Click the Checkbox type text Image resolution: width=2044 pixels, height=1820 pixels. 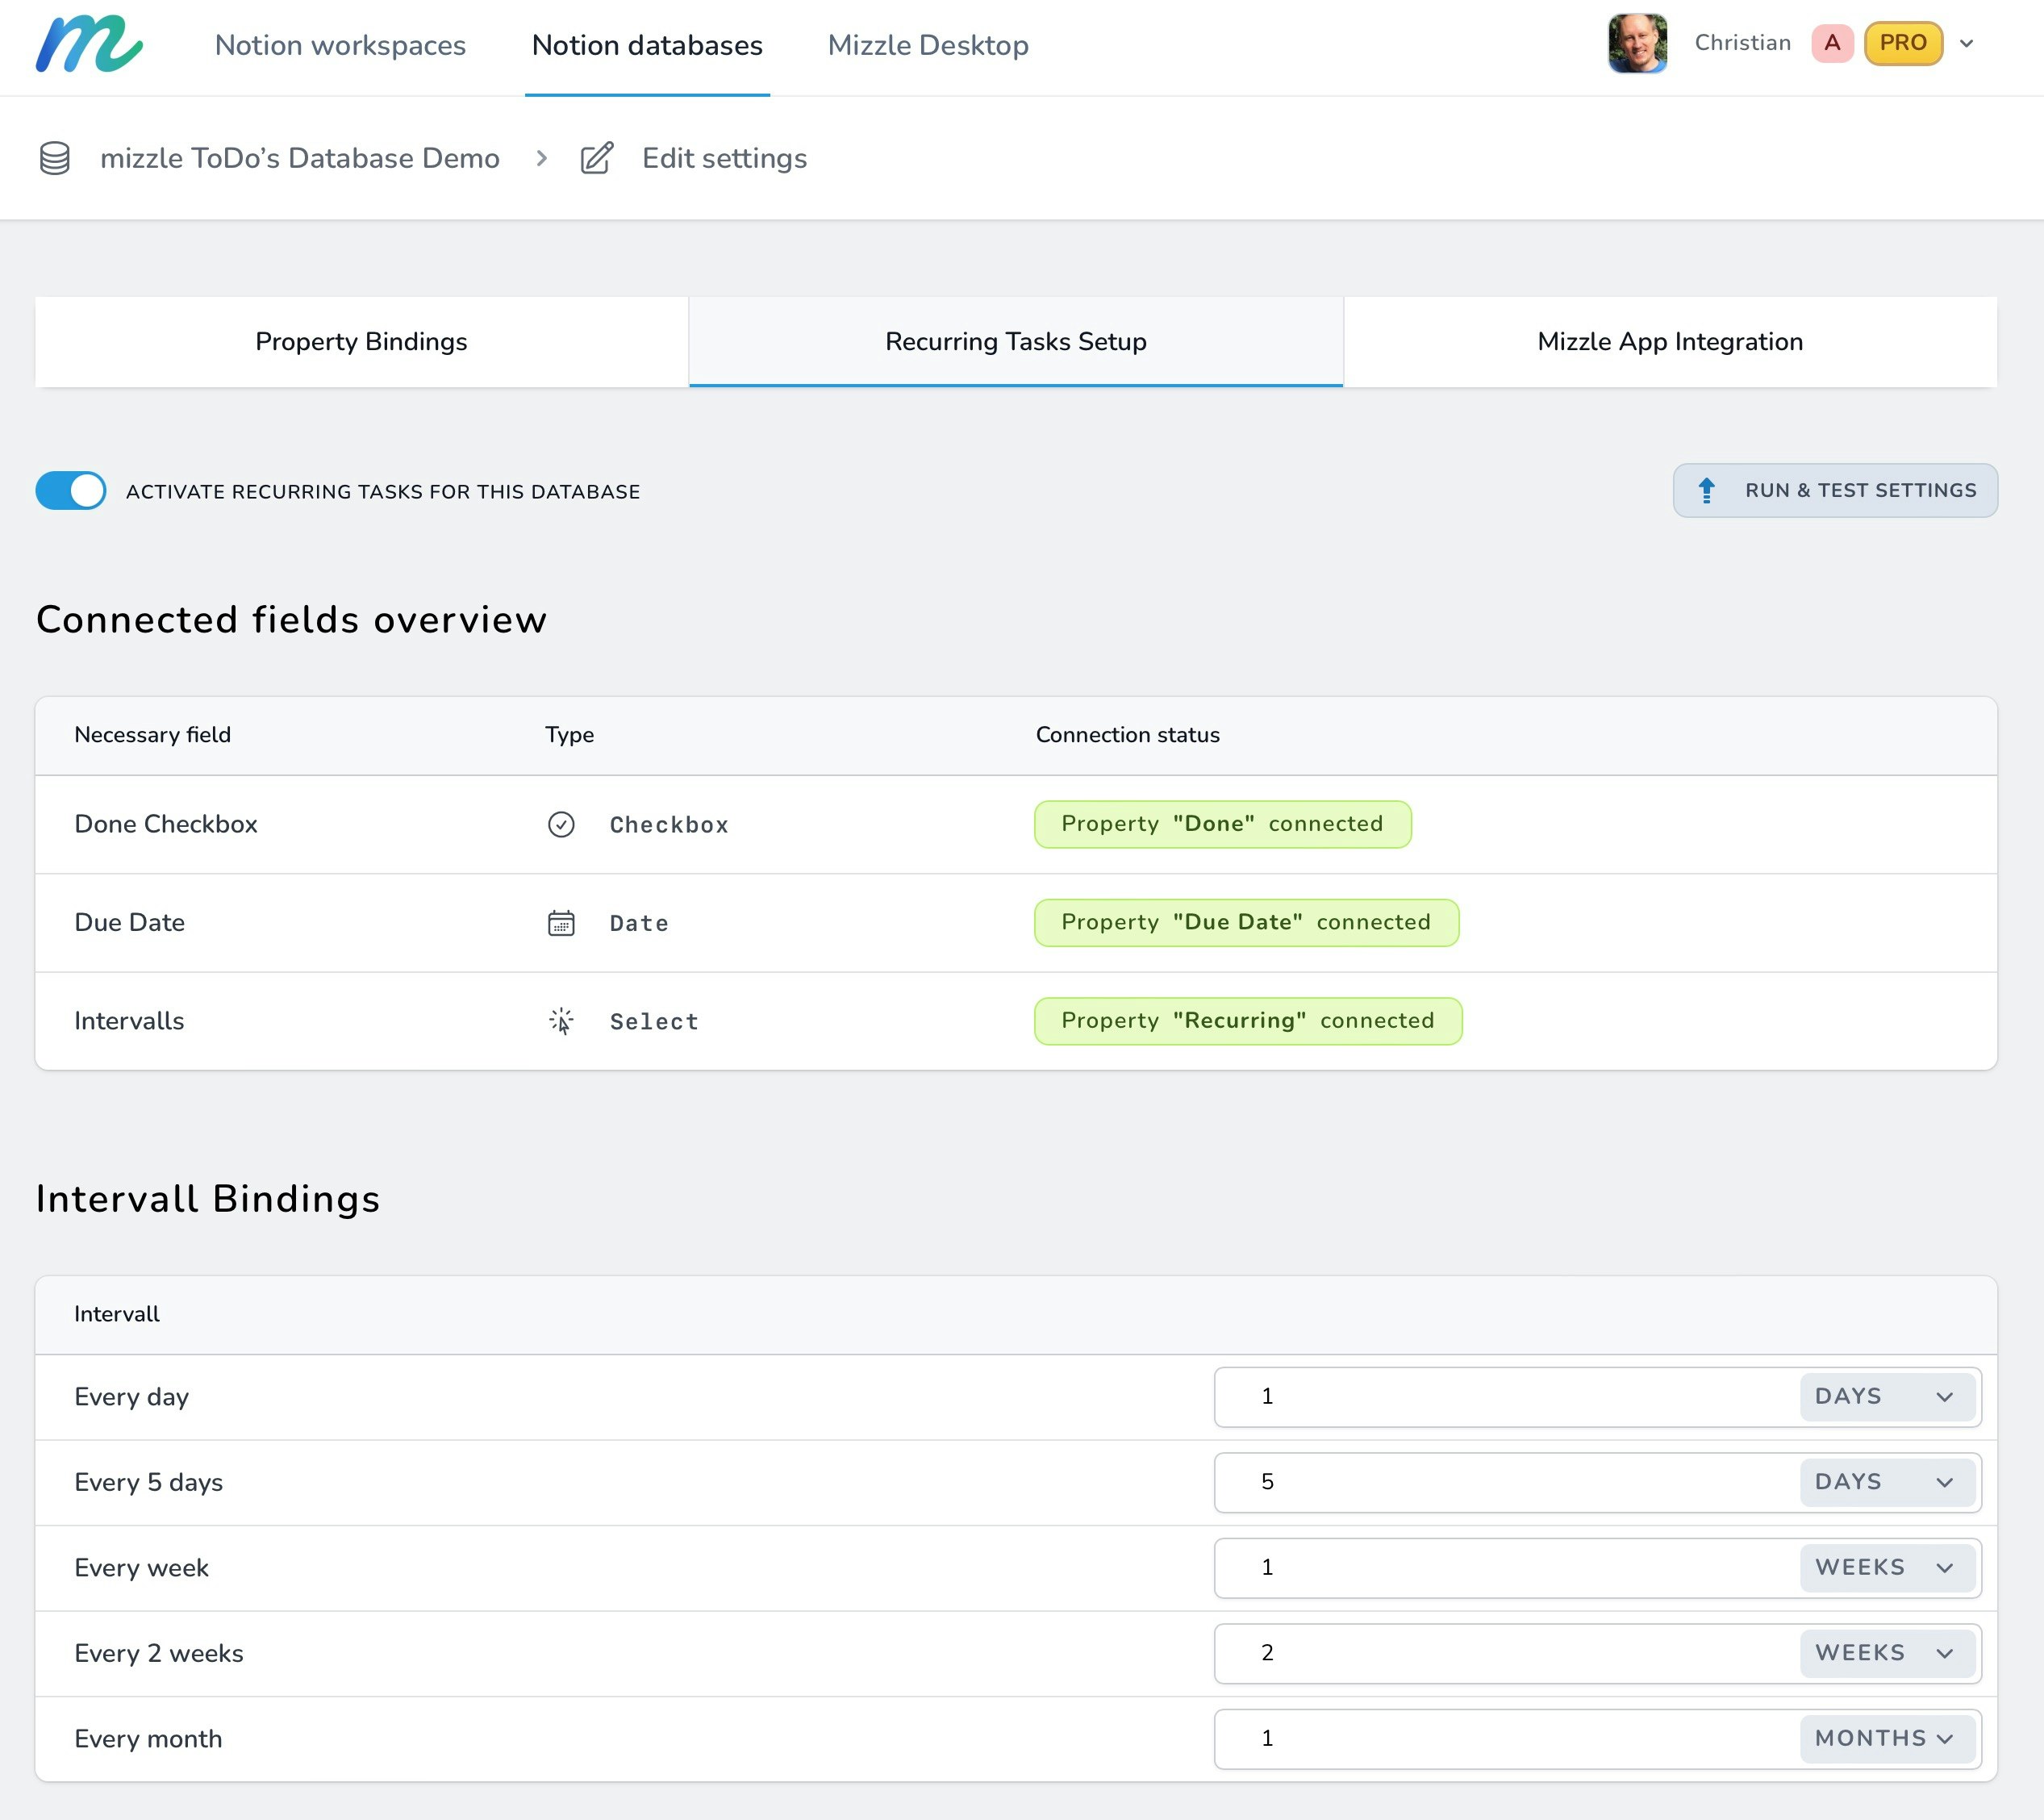[669, 825]
